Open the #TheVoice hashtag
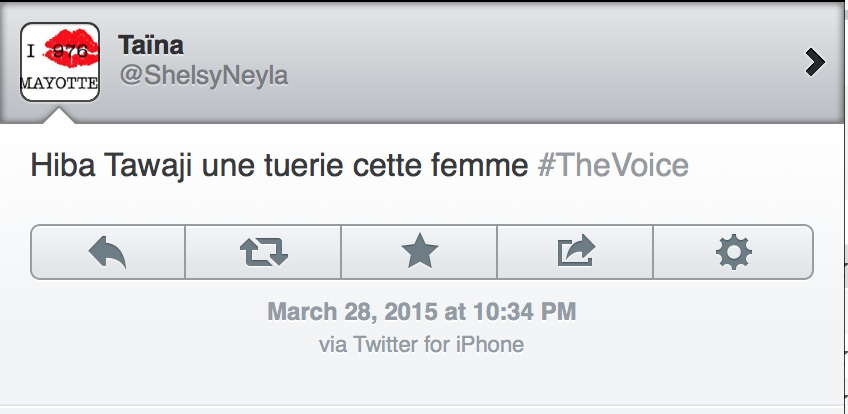The height and width of the screenshot is (414, 848). coord(613,165)
